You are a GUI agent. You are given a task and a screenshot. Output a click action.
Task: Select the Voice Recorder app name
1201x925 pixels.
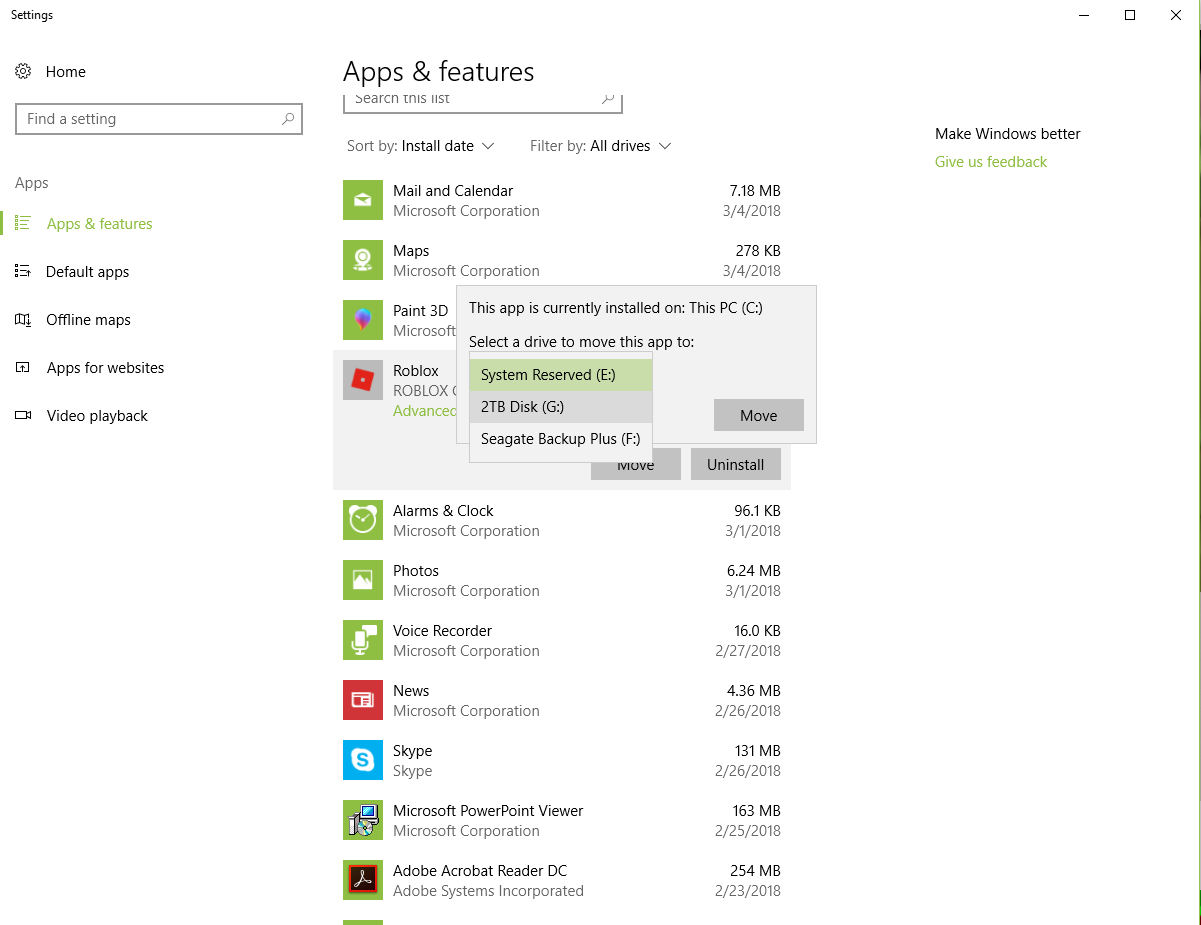click(443, 631)
